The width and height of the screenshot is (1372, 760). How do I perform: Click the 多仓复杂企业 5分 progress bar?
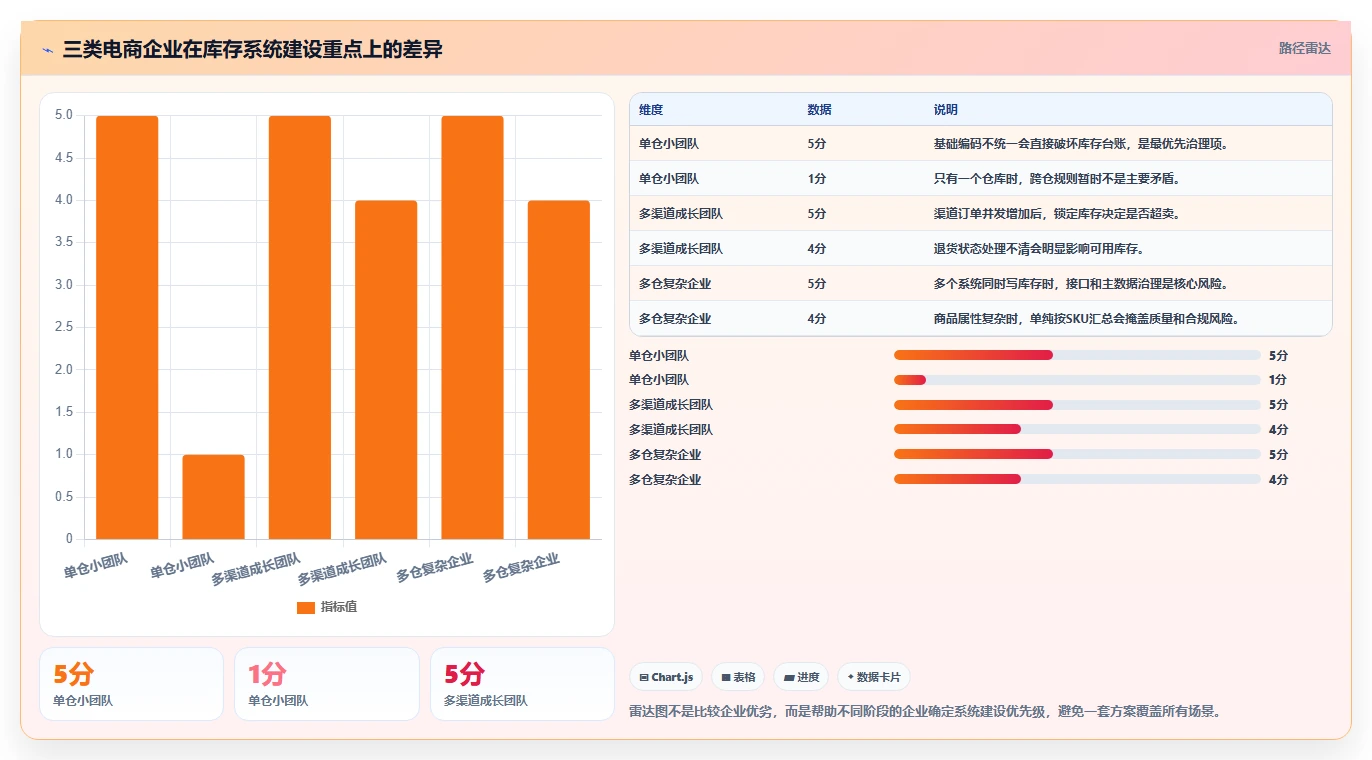pyautogui.click(x=1077, y=454)
